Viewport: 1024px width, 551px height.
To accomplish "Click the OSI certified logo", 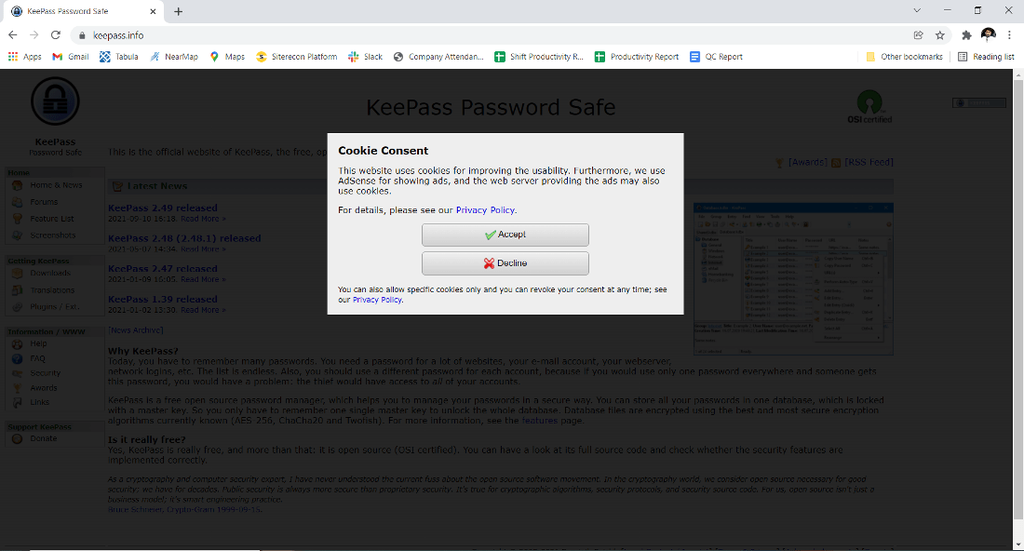I will pyautogui.click(x=869, y=107).
